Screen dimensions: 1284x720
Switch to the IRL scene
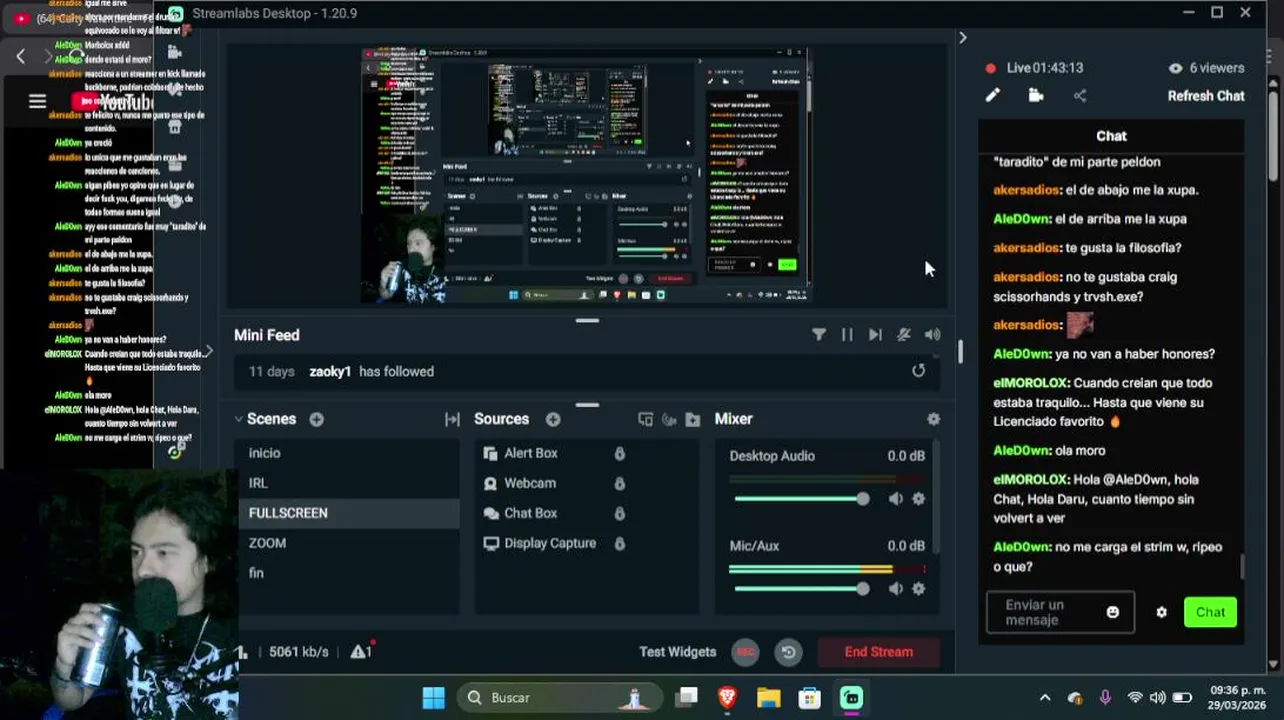348,483
